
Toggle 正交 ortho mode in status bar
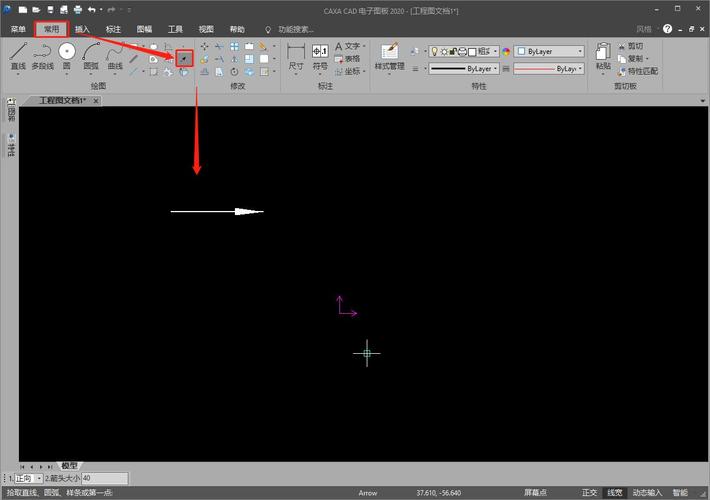pyautogui.click(x=590, y=493)
